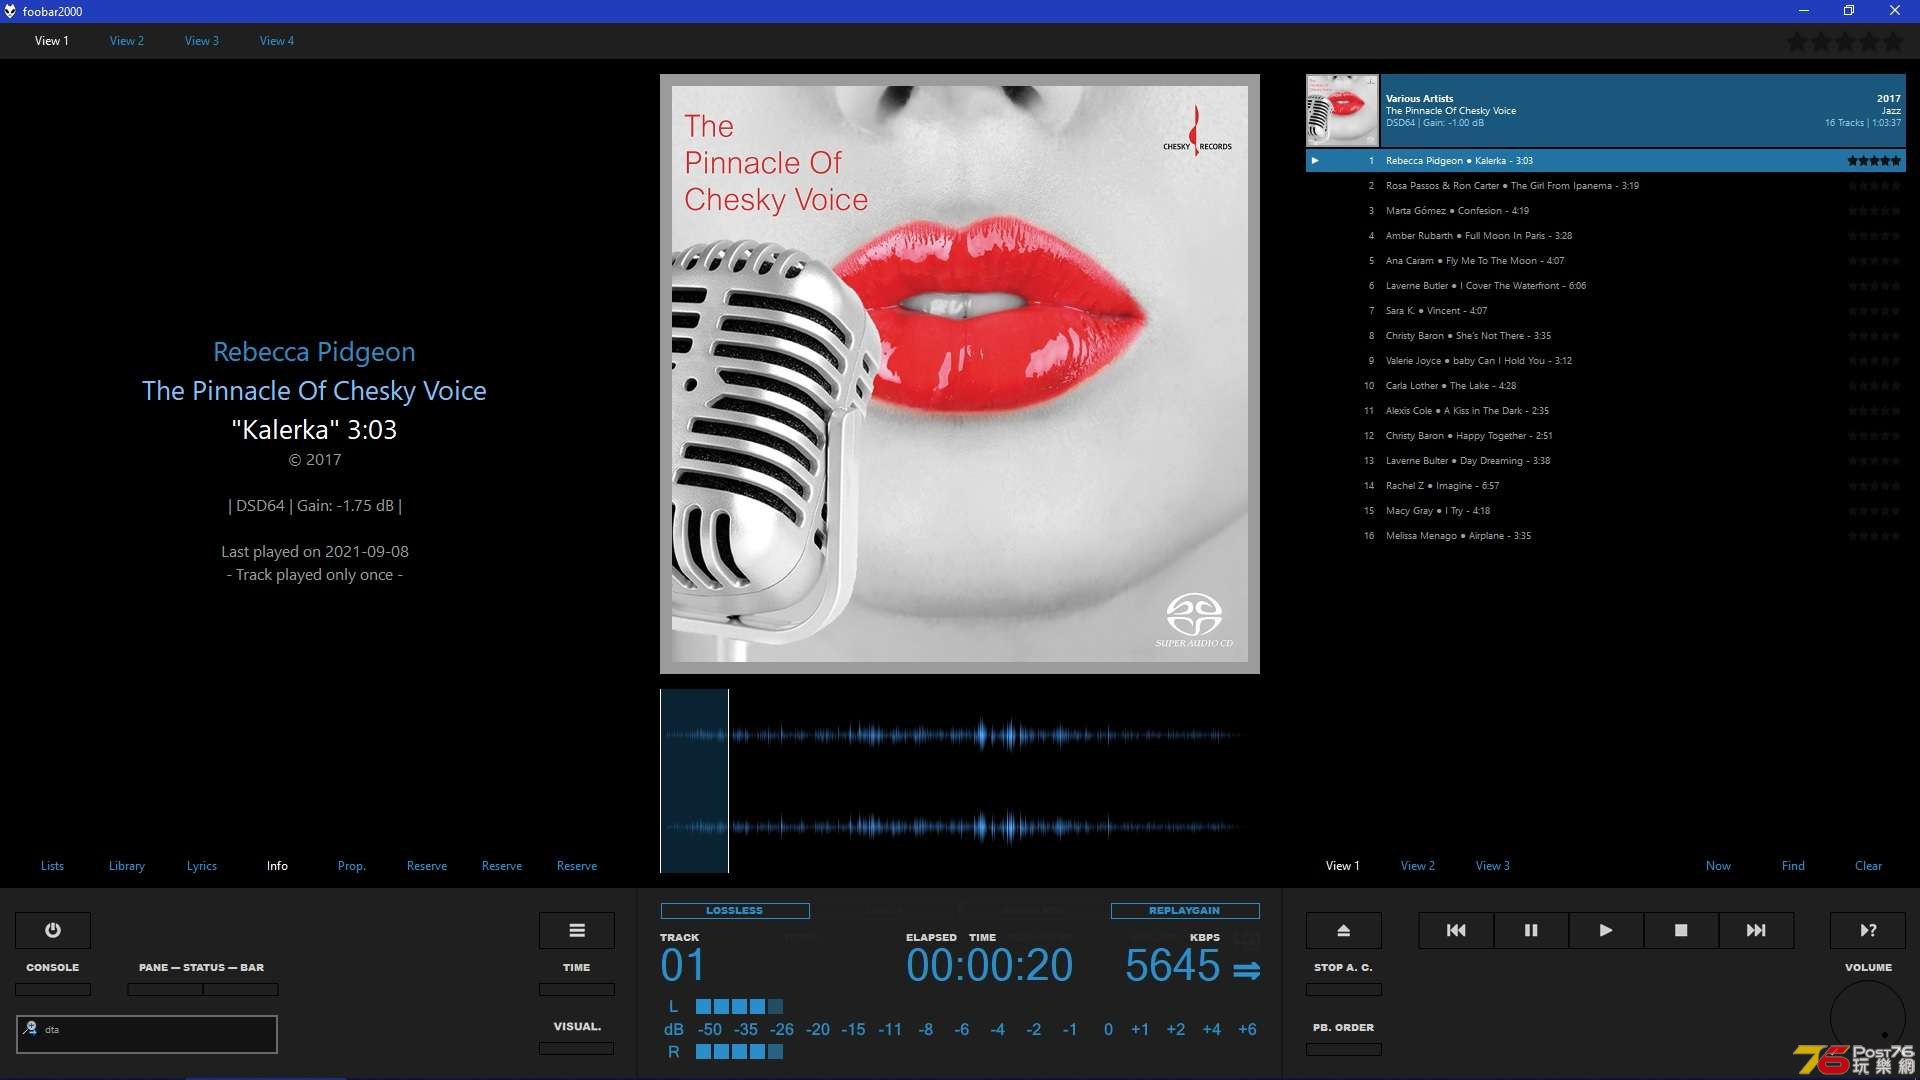The height and width of the screenshot is (1080, 1920).
Task: Click the eject/open button above Stop A. C.
Action: (x=1344, y=930)
